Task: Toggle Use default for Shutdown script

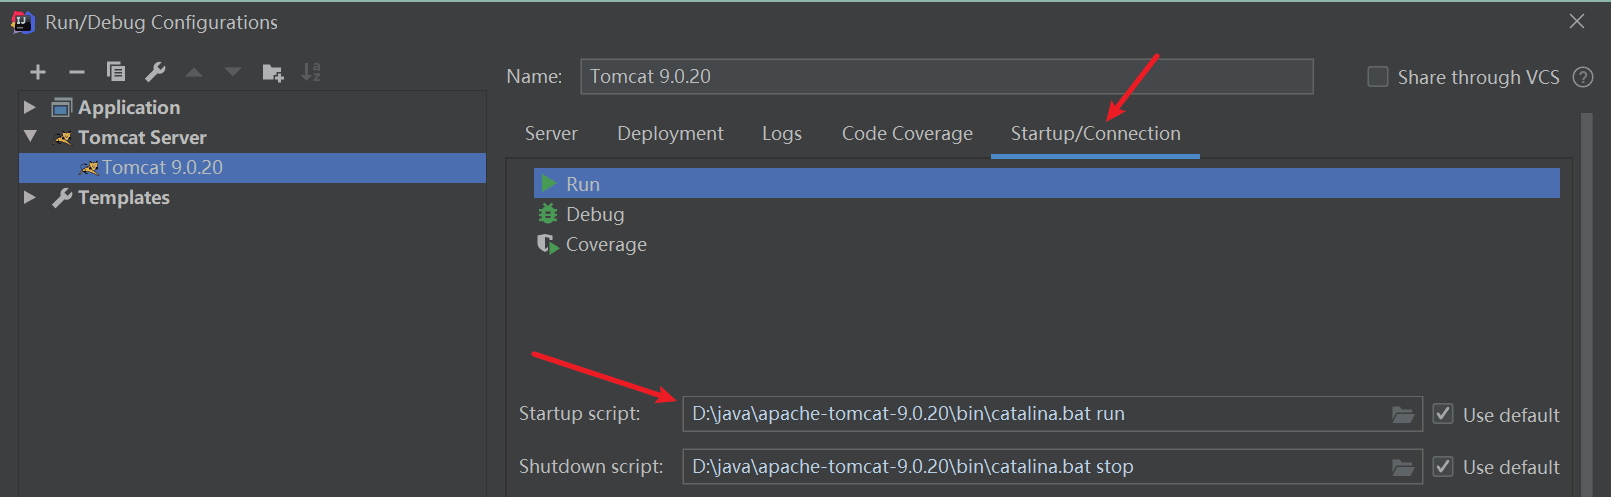Action: click(x=1443, y=467)
